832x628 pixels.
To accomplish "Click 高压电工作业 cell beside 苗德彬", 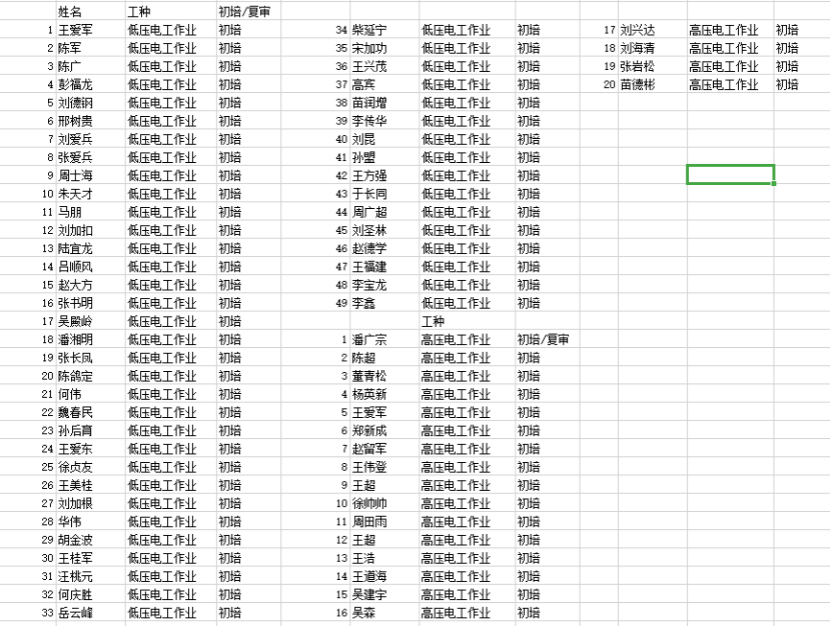I will coord(724,84).
